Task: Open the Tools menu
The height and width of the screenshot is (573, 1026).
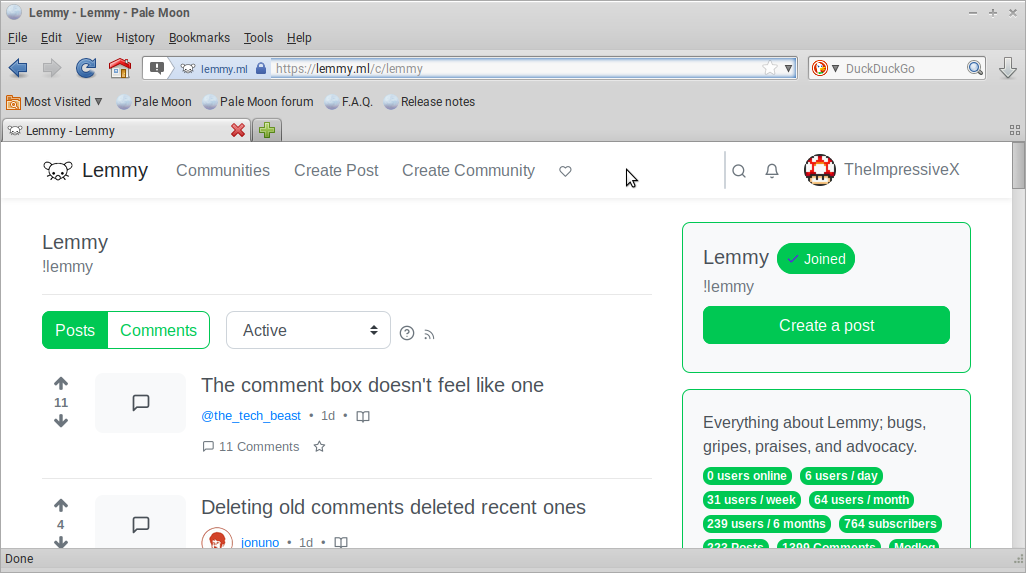Action: coord(258,37)
